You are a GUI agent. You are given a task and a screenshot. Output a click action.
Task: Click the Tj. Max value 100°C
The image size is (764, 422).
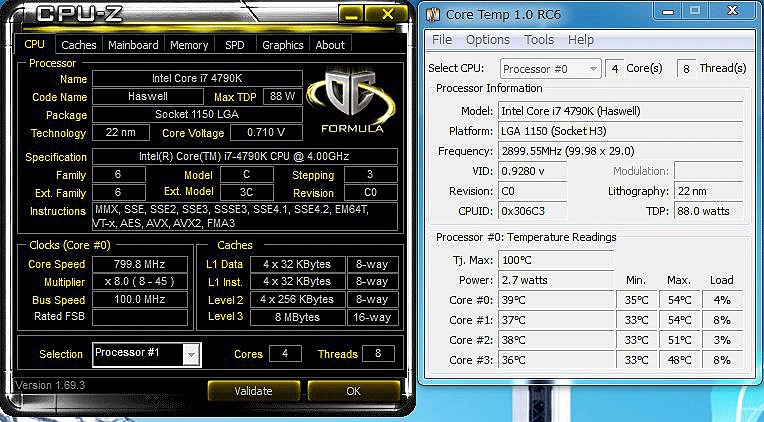(x=556, y=260)
